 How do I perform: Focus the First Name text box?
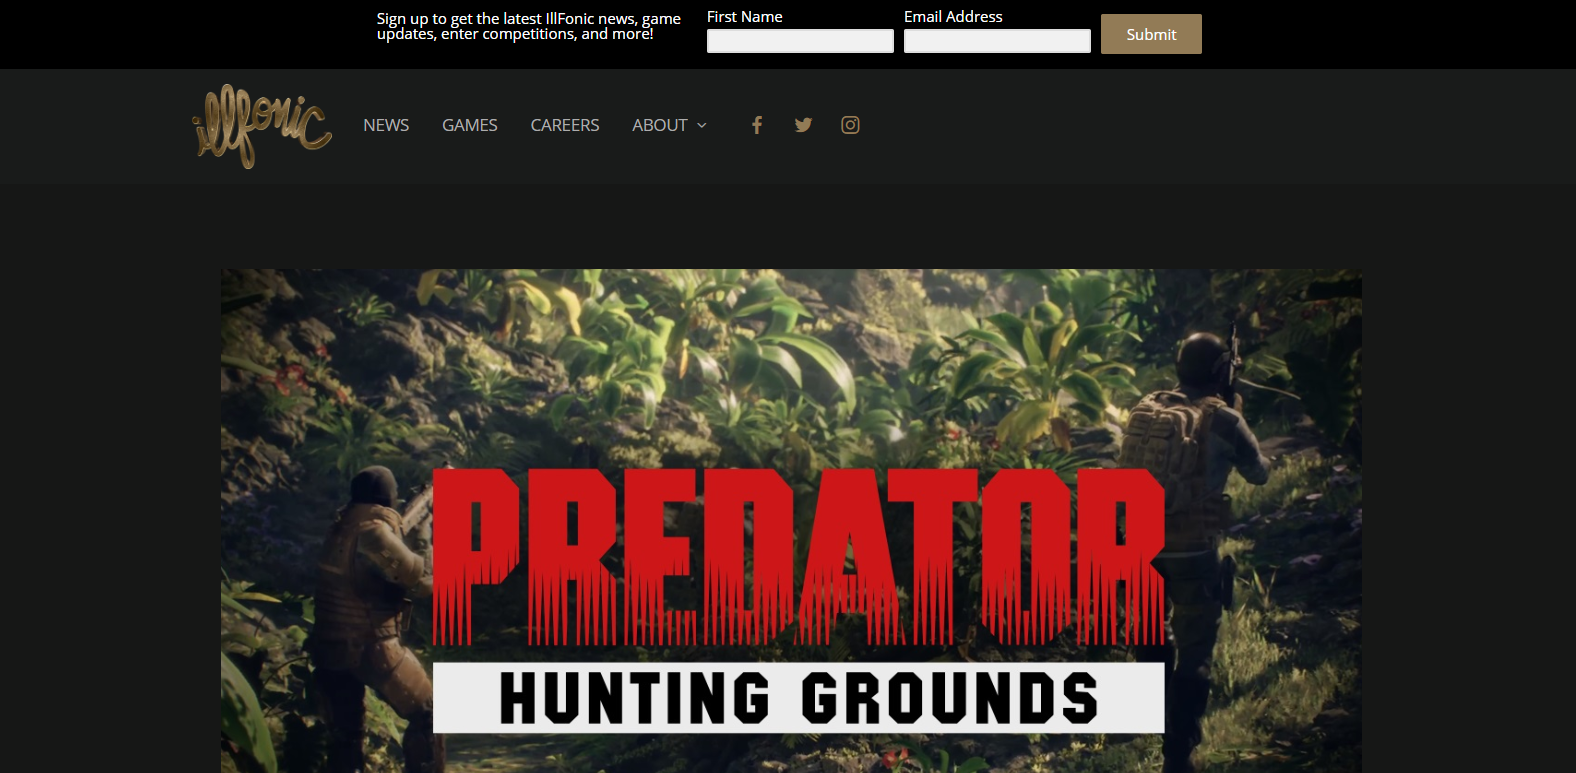(x=800, y=41)
